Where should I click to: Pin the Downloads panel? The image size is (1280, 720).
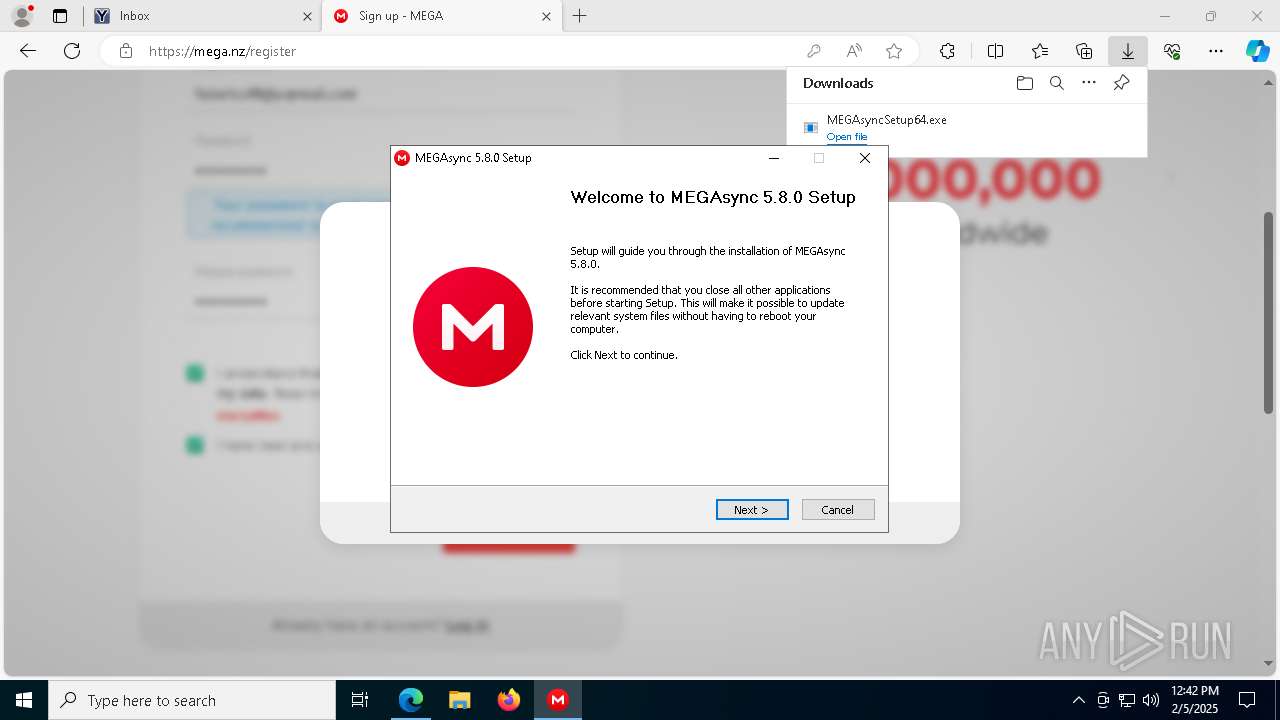pyautogui.click(x=1121, y=83)
